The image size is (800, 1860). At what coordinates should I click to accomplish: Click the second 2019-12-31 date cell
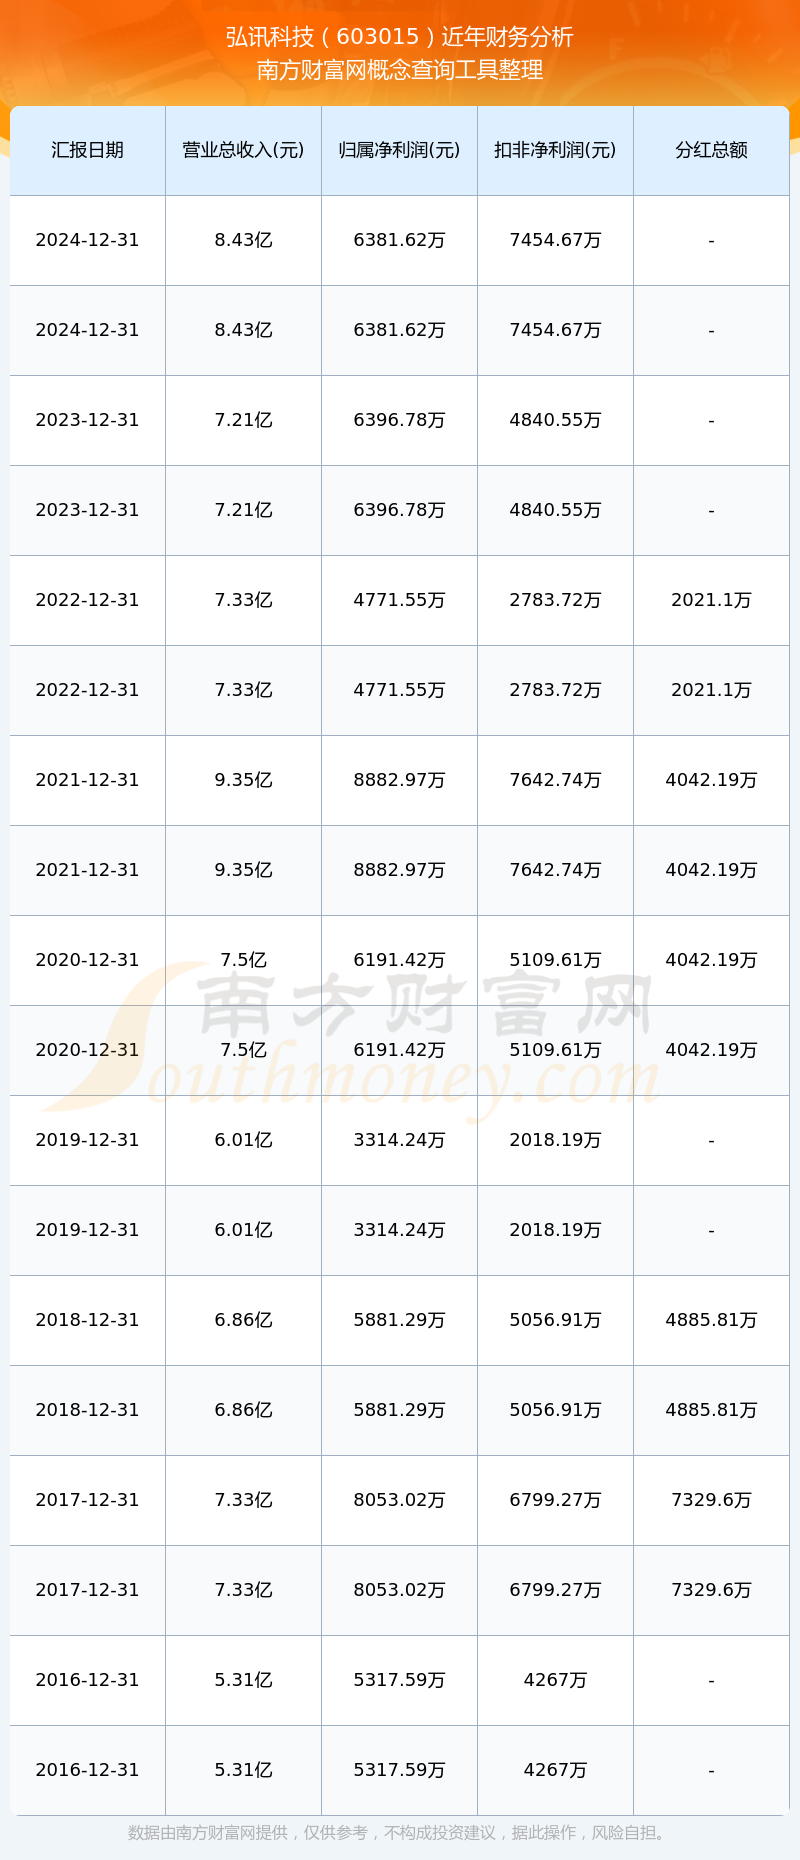[87, 1230]
